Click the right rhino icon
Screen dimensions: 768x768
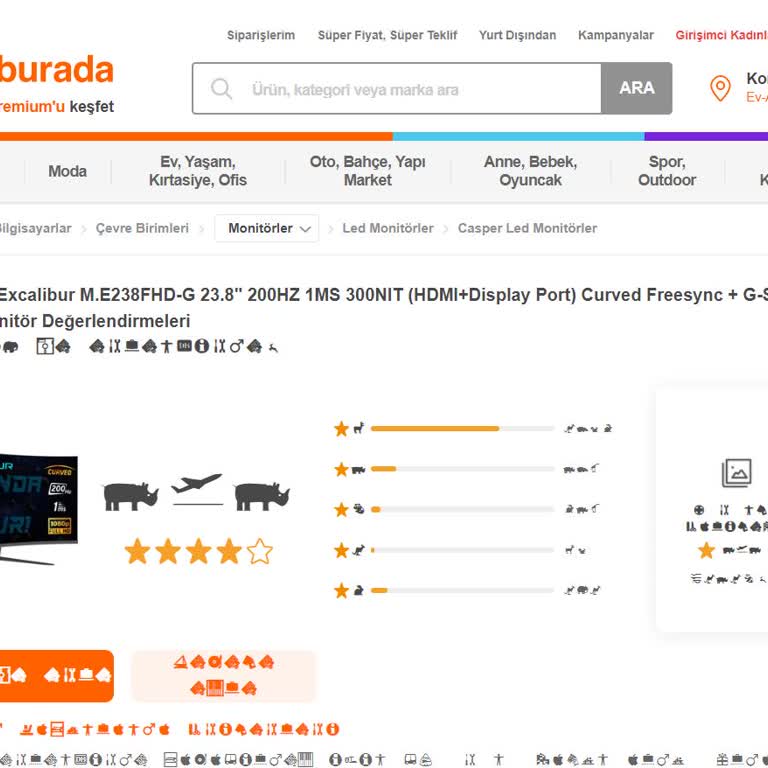(262, 497)
